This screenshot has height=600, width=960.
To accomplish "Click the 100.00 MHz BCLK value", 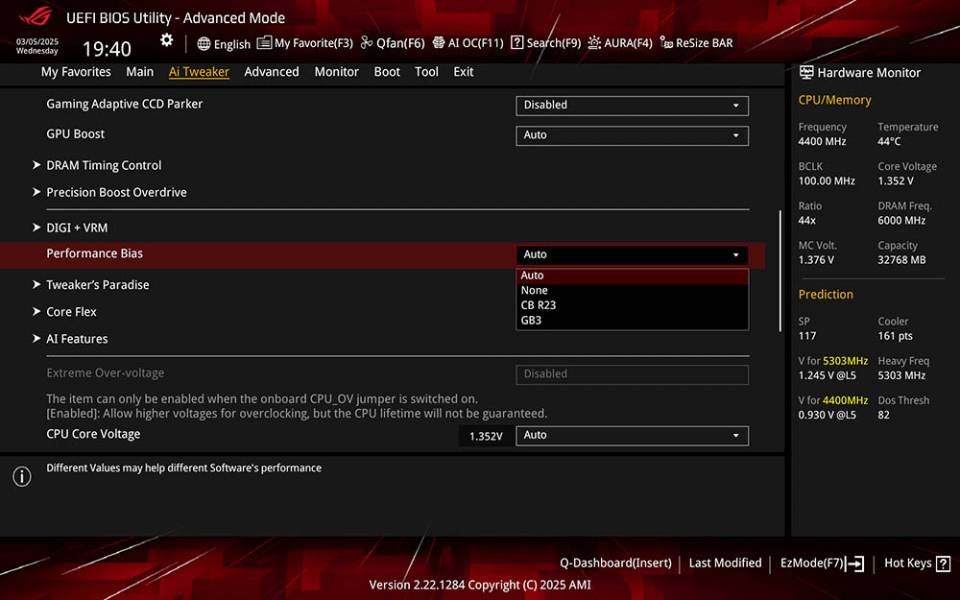I will tap(827, 181).
